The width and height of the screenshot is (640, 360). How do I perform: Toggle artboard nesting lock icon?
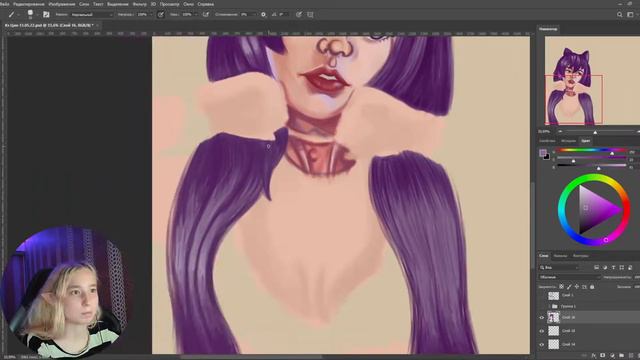click(x=584, y=287)
